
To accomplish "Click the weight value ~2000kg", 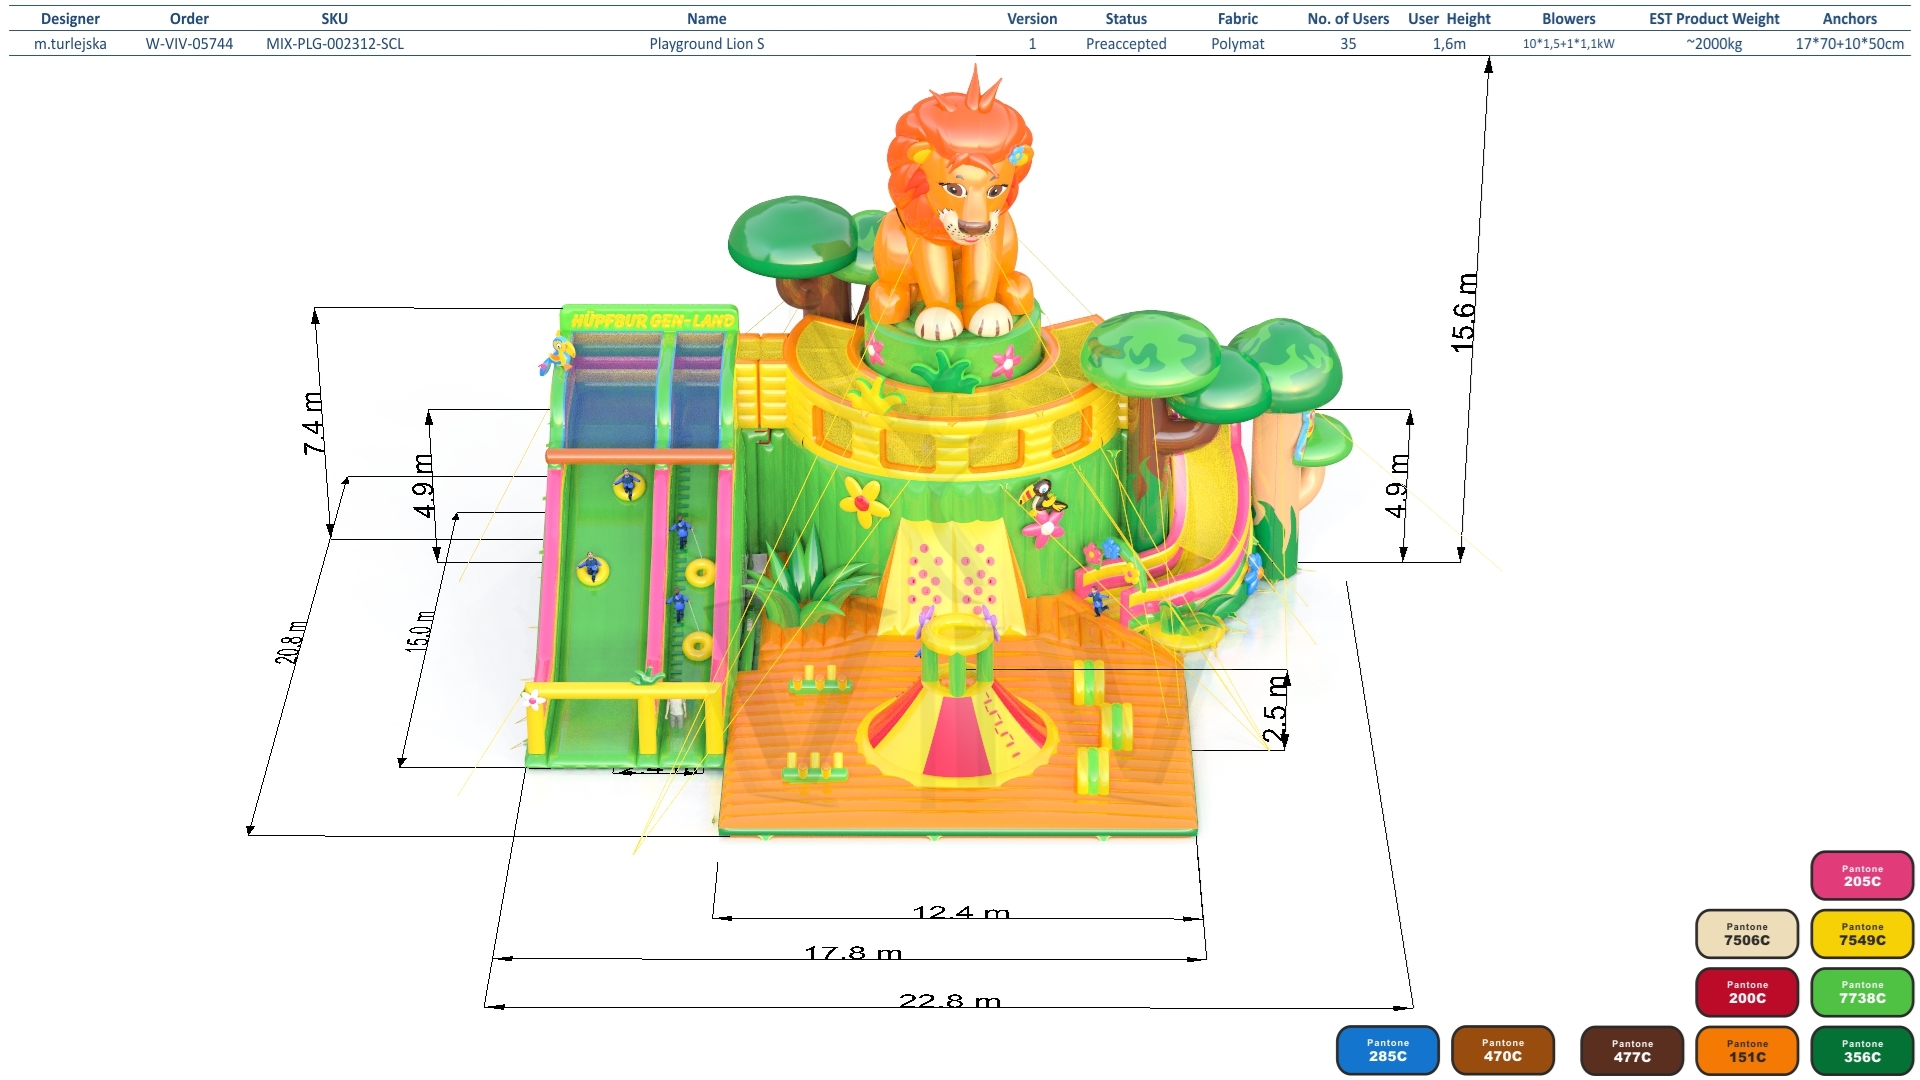I will click(x=1714, y=44).
